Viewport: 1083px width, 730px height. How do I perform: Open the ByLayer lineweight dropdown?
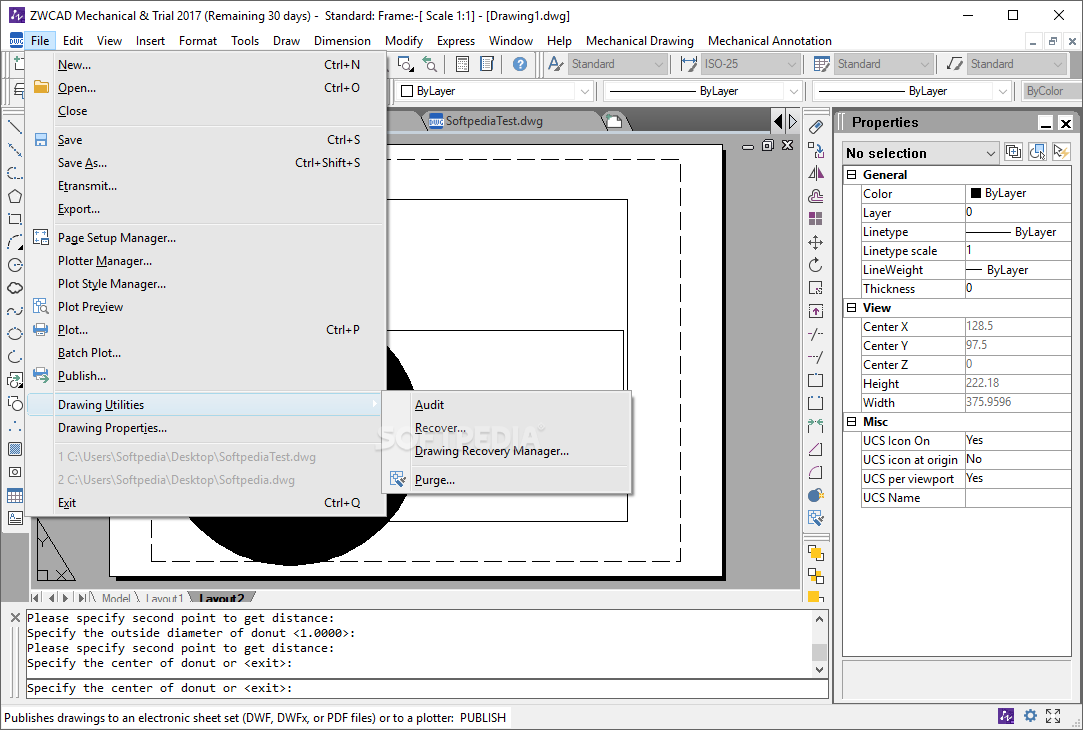911,91
